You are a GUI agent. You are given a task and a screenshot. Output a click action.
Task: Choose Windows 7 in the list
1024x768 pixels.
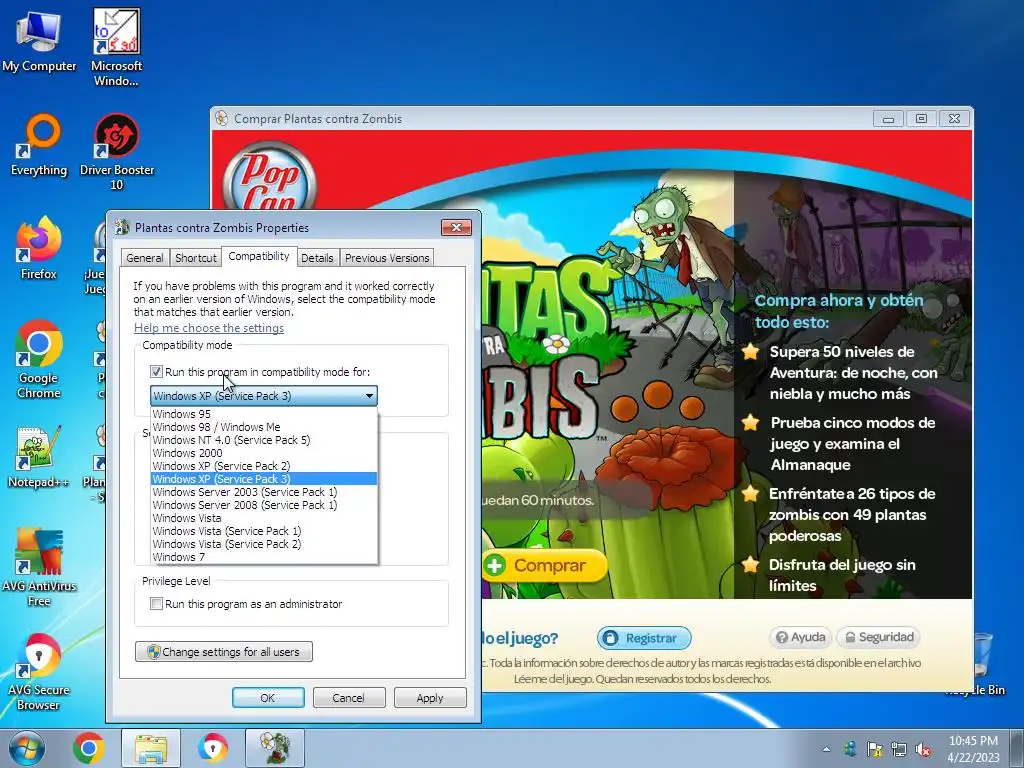tap(264, 557)
